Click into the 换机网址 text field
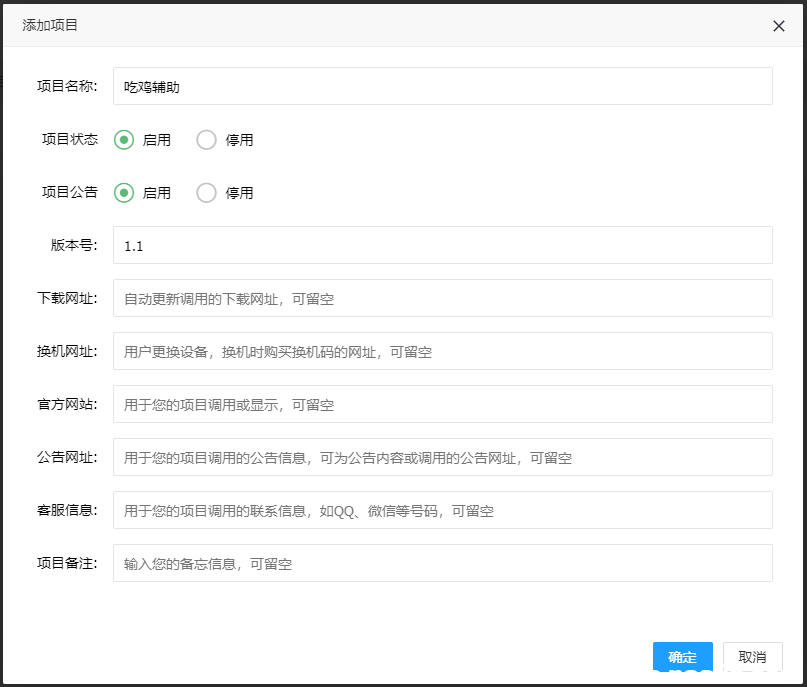 [442, 351]
